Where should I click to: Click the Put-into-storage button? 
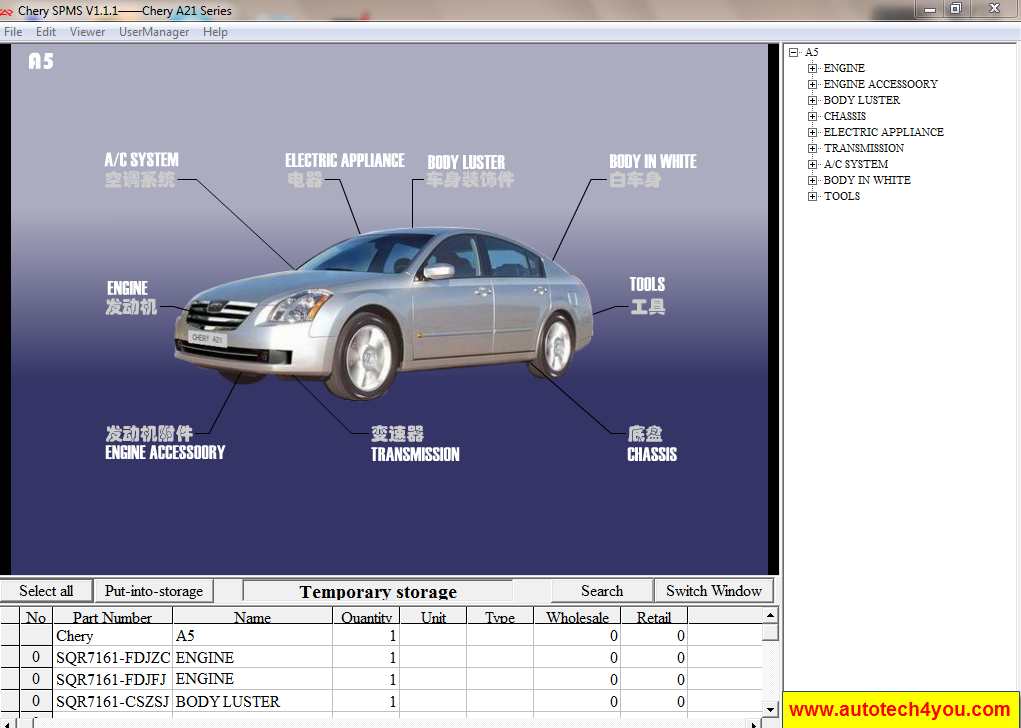[153, 590]
